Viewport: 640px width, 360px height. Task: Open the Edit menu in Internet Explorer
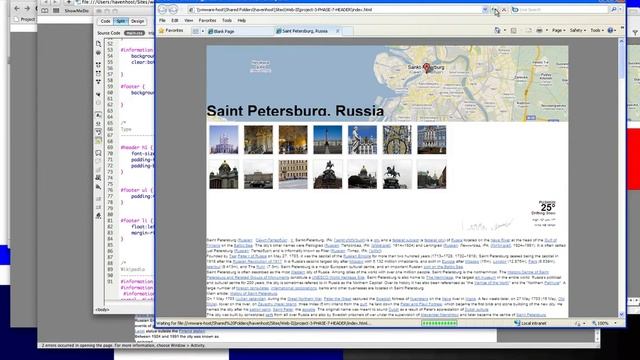click(175, 20)
